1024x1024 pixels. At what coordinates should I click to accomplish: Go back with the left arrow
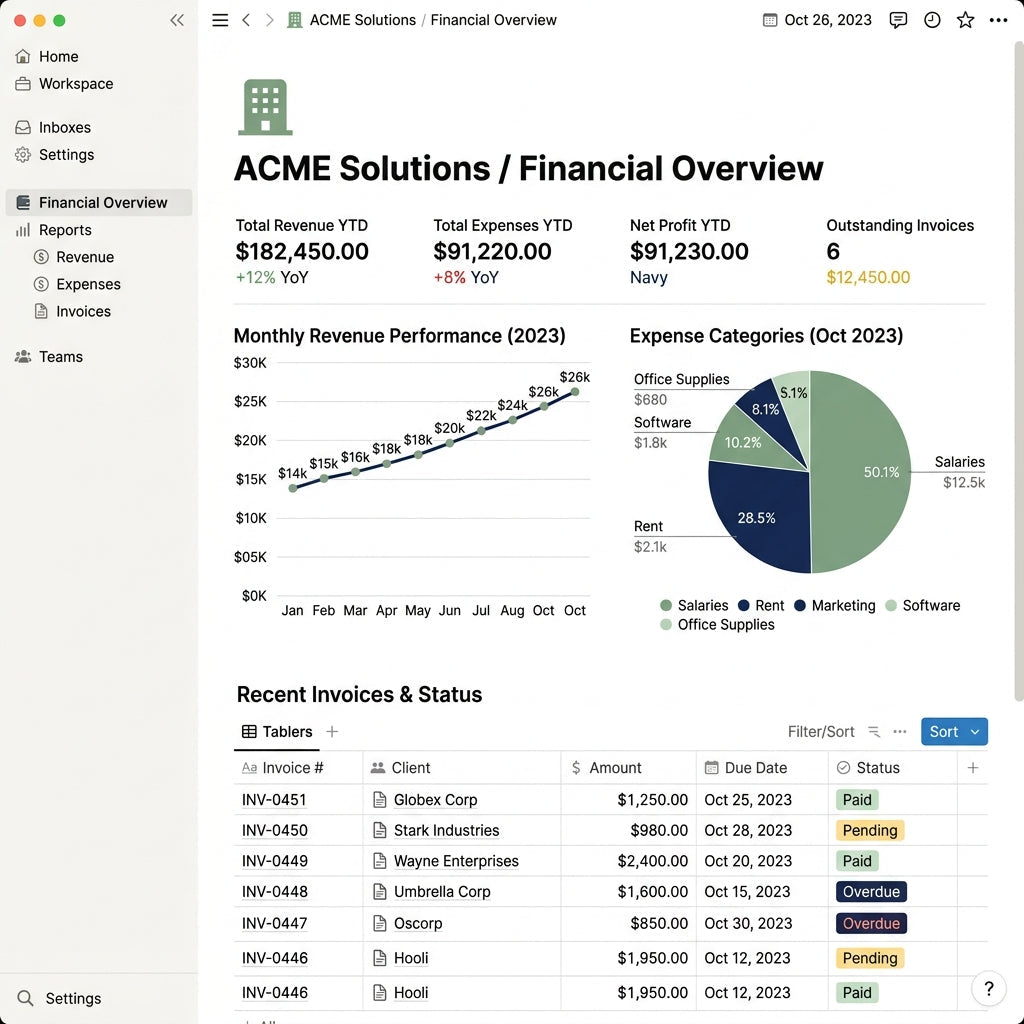(246, 20)
